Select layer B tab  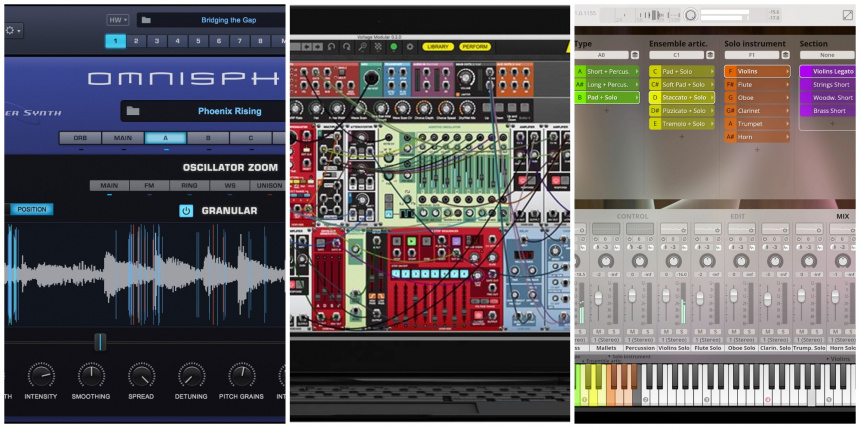click(208, 138)
